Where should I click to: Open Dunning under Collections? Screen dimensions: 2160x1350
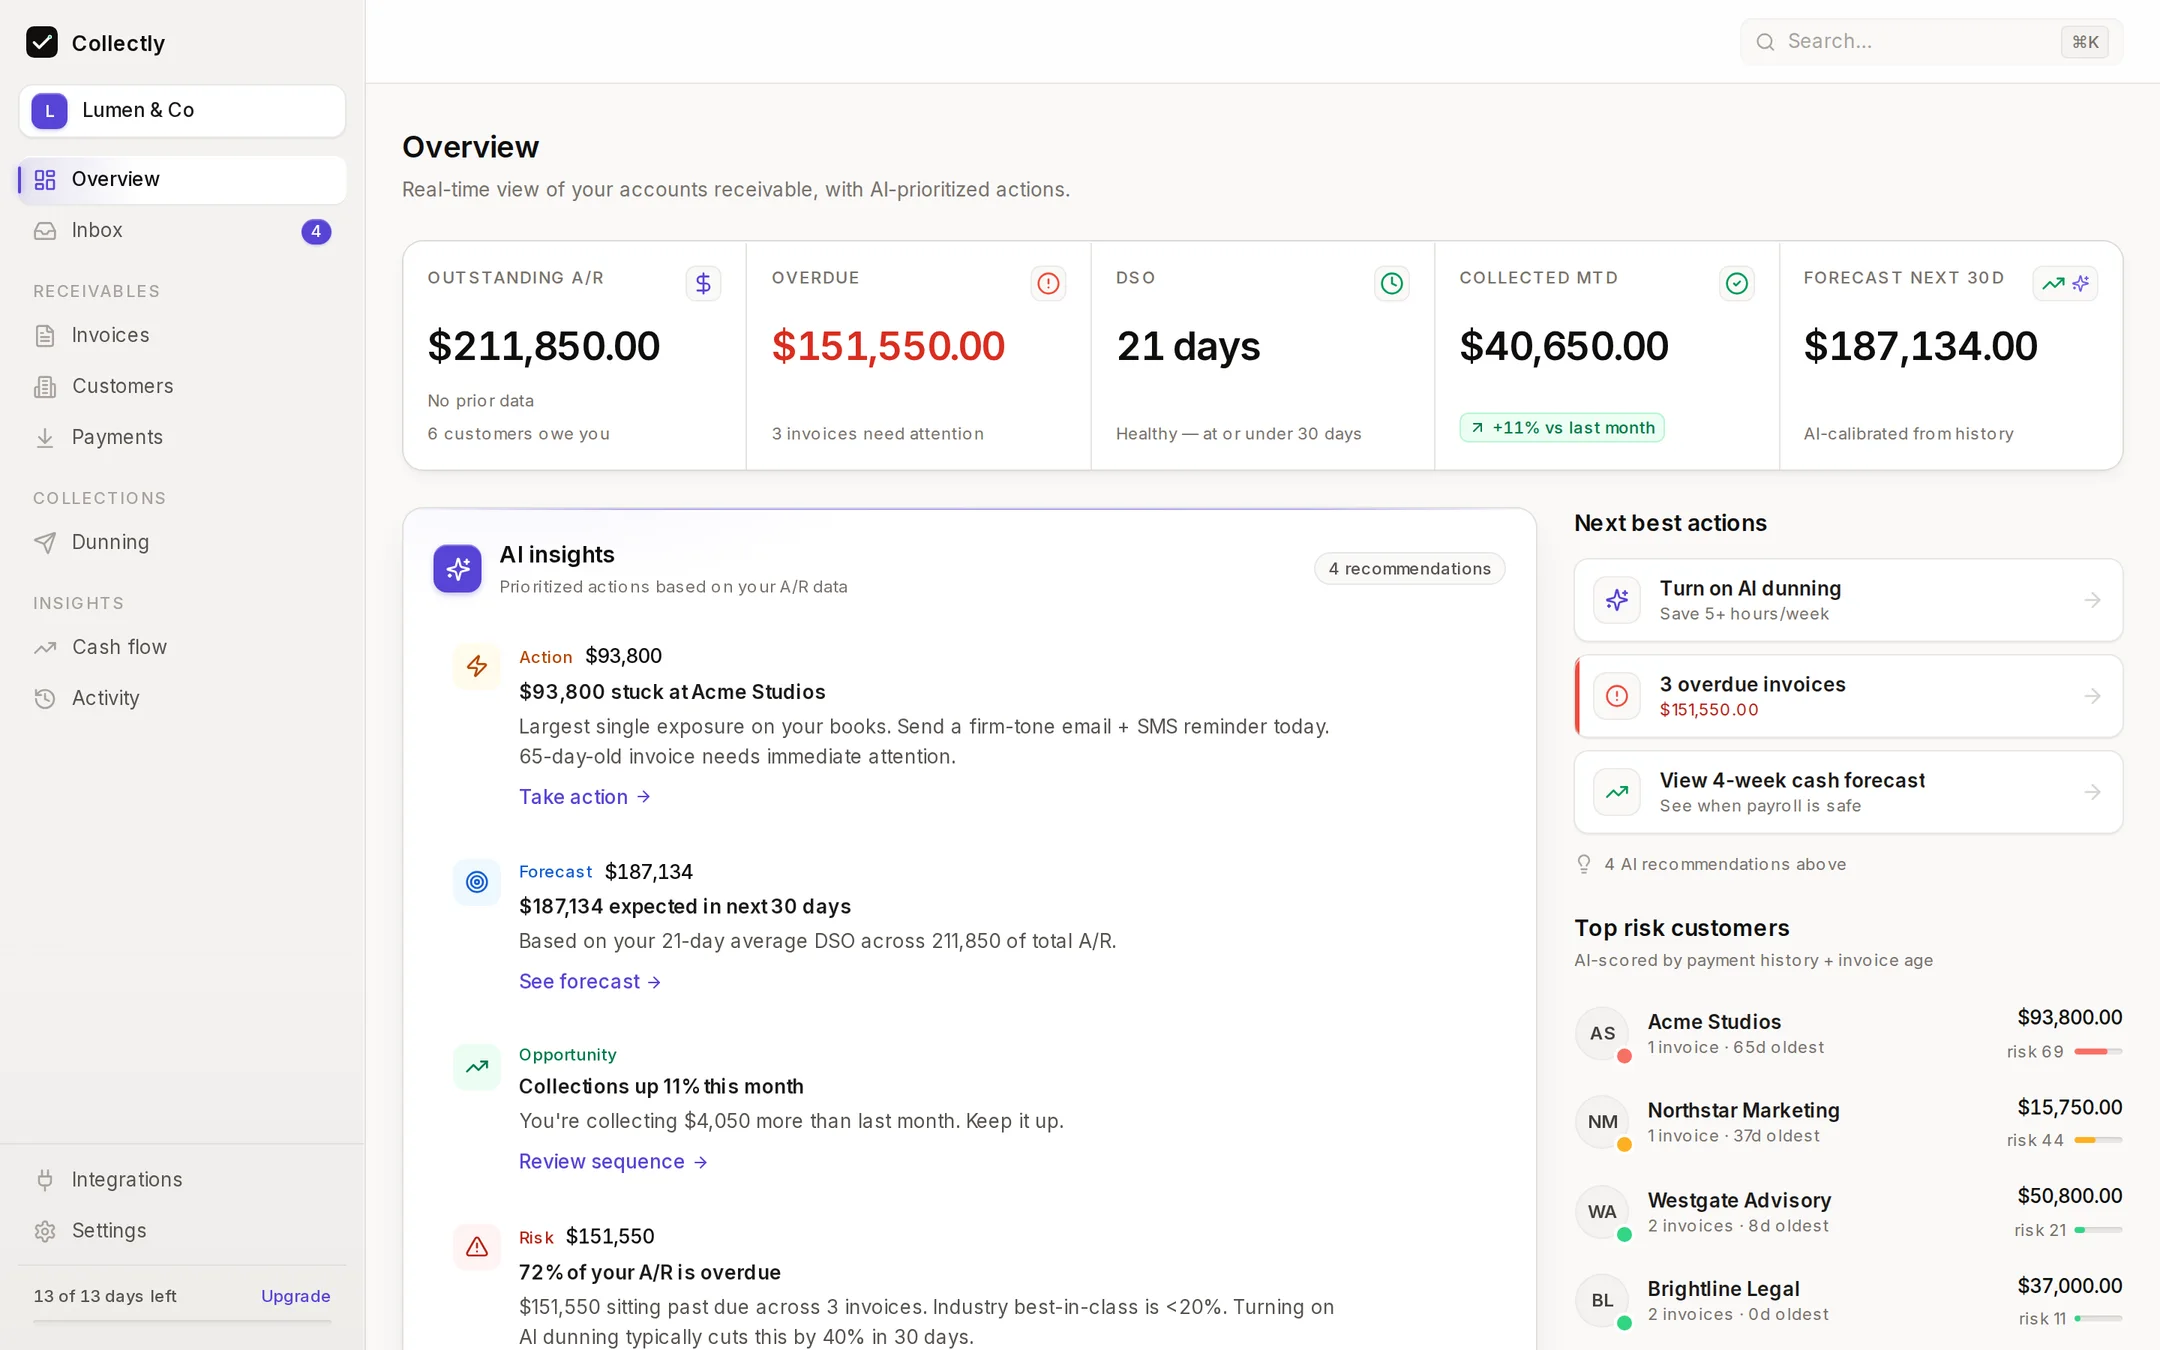182,543
